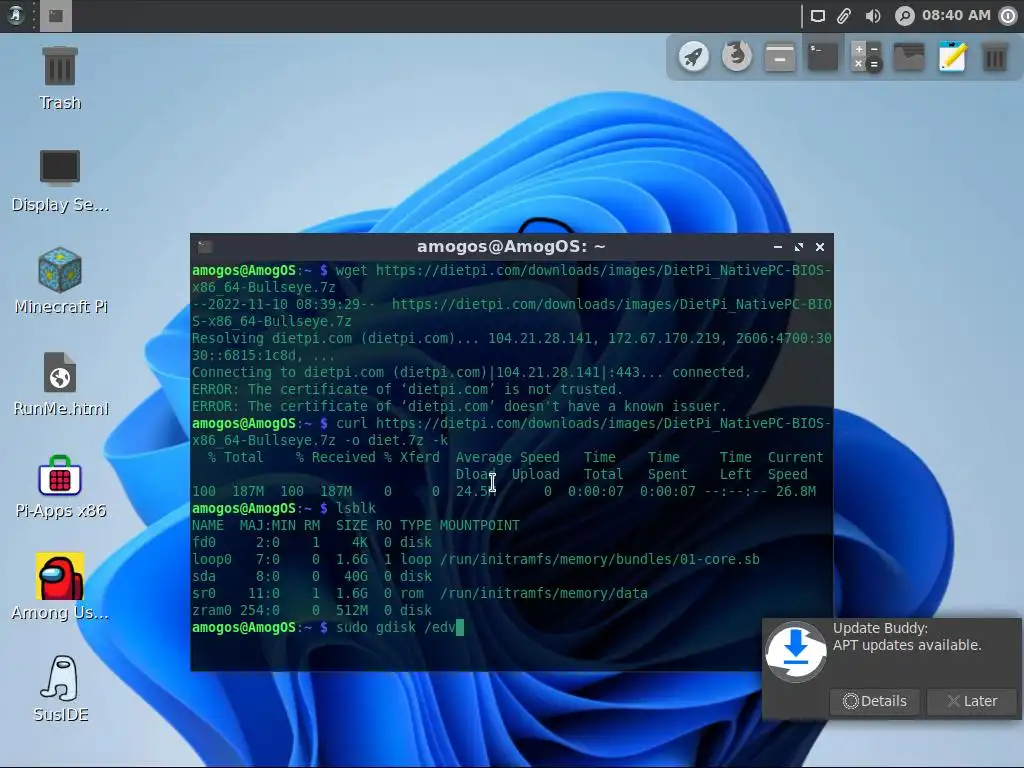The image size is (1024, 768).
Task: Select the Display Settings desktop icon
Action: pyautogui.click(x=60, y=181)
